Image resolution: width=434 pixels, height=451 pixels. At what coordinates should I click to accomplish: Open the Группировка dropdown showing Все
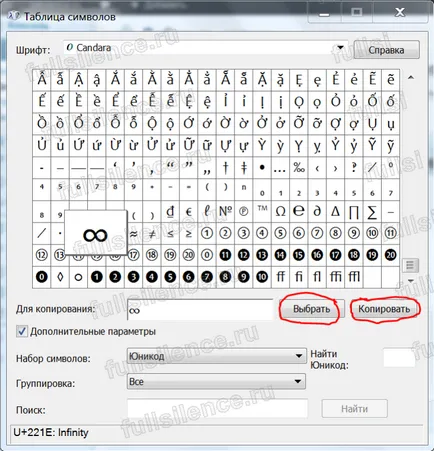coord(216,381)
